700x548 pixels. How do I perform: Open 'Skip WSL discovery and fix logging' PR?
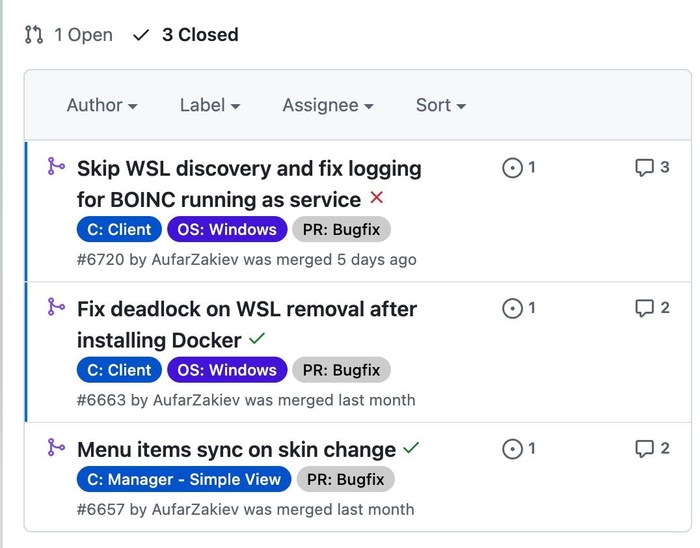249,168
